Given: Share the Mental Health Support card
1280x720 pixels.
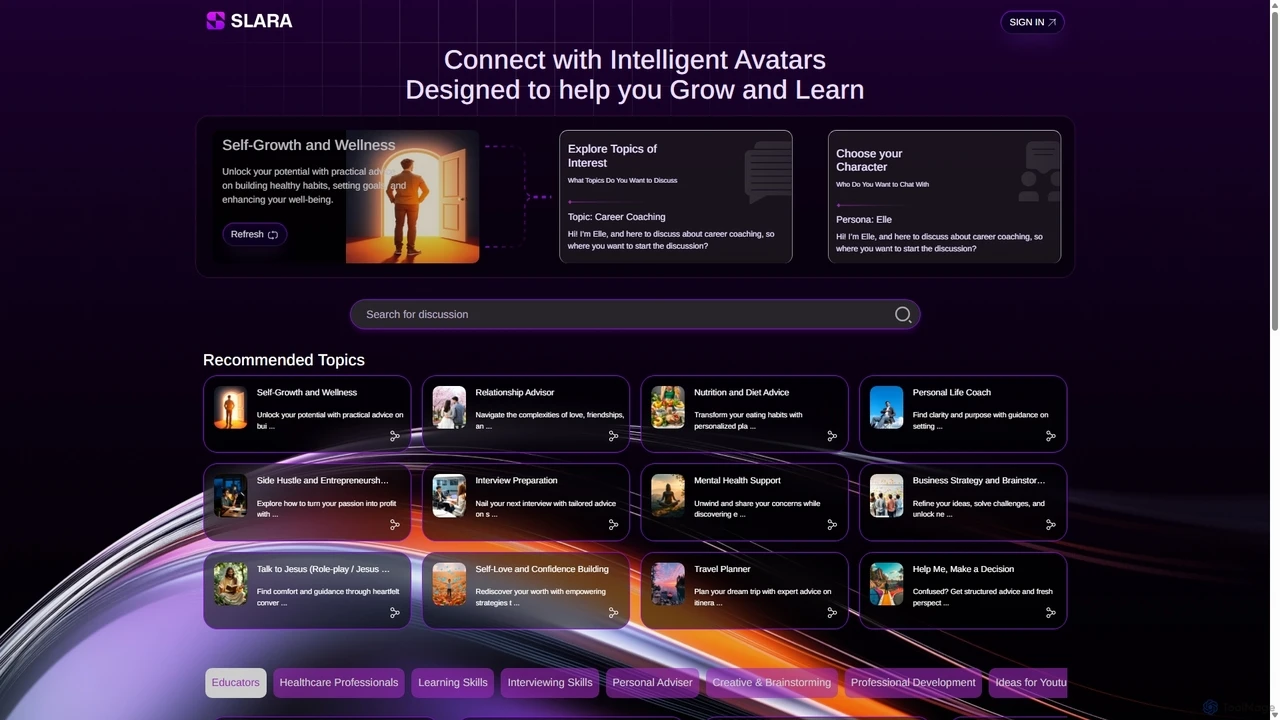Looking at the screenshot, I should click(832, 524).
